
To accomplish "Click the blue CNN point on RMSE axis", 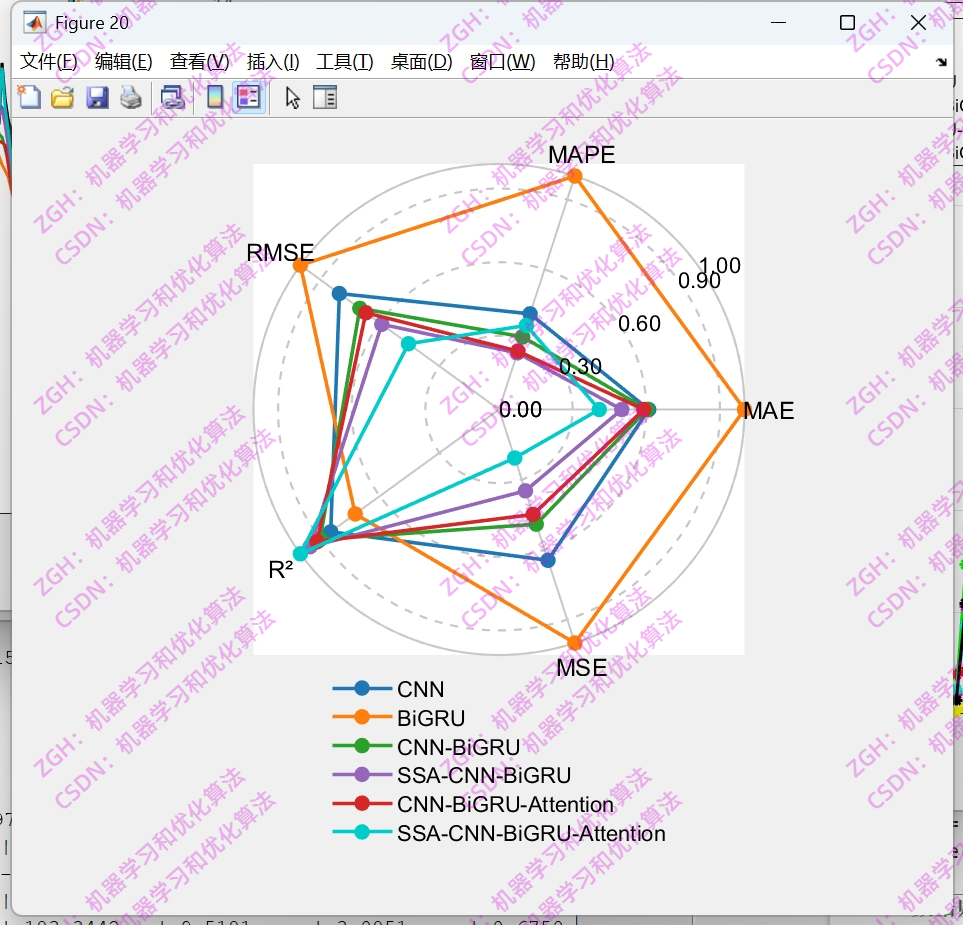I will tap(339, 294).
